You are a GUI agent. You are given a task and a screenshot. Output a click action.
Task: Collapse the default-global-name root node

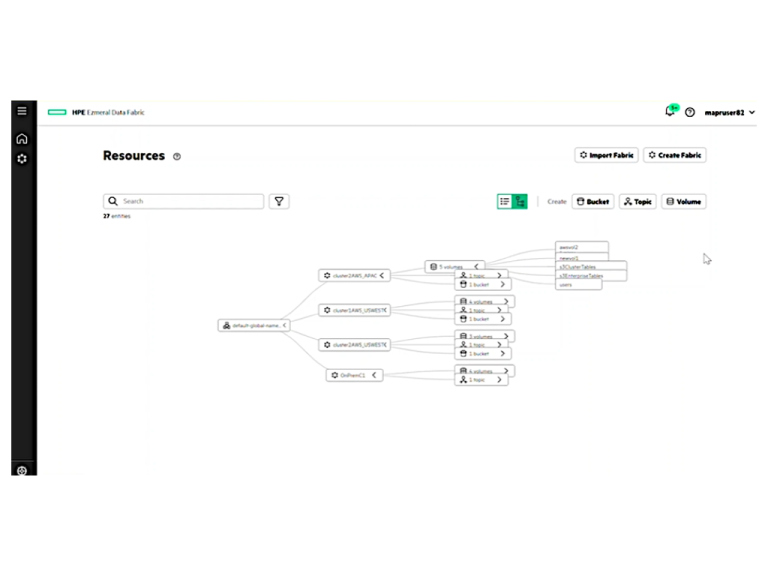pos(285,325)
